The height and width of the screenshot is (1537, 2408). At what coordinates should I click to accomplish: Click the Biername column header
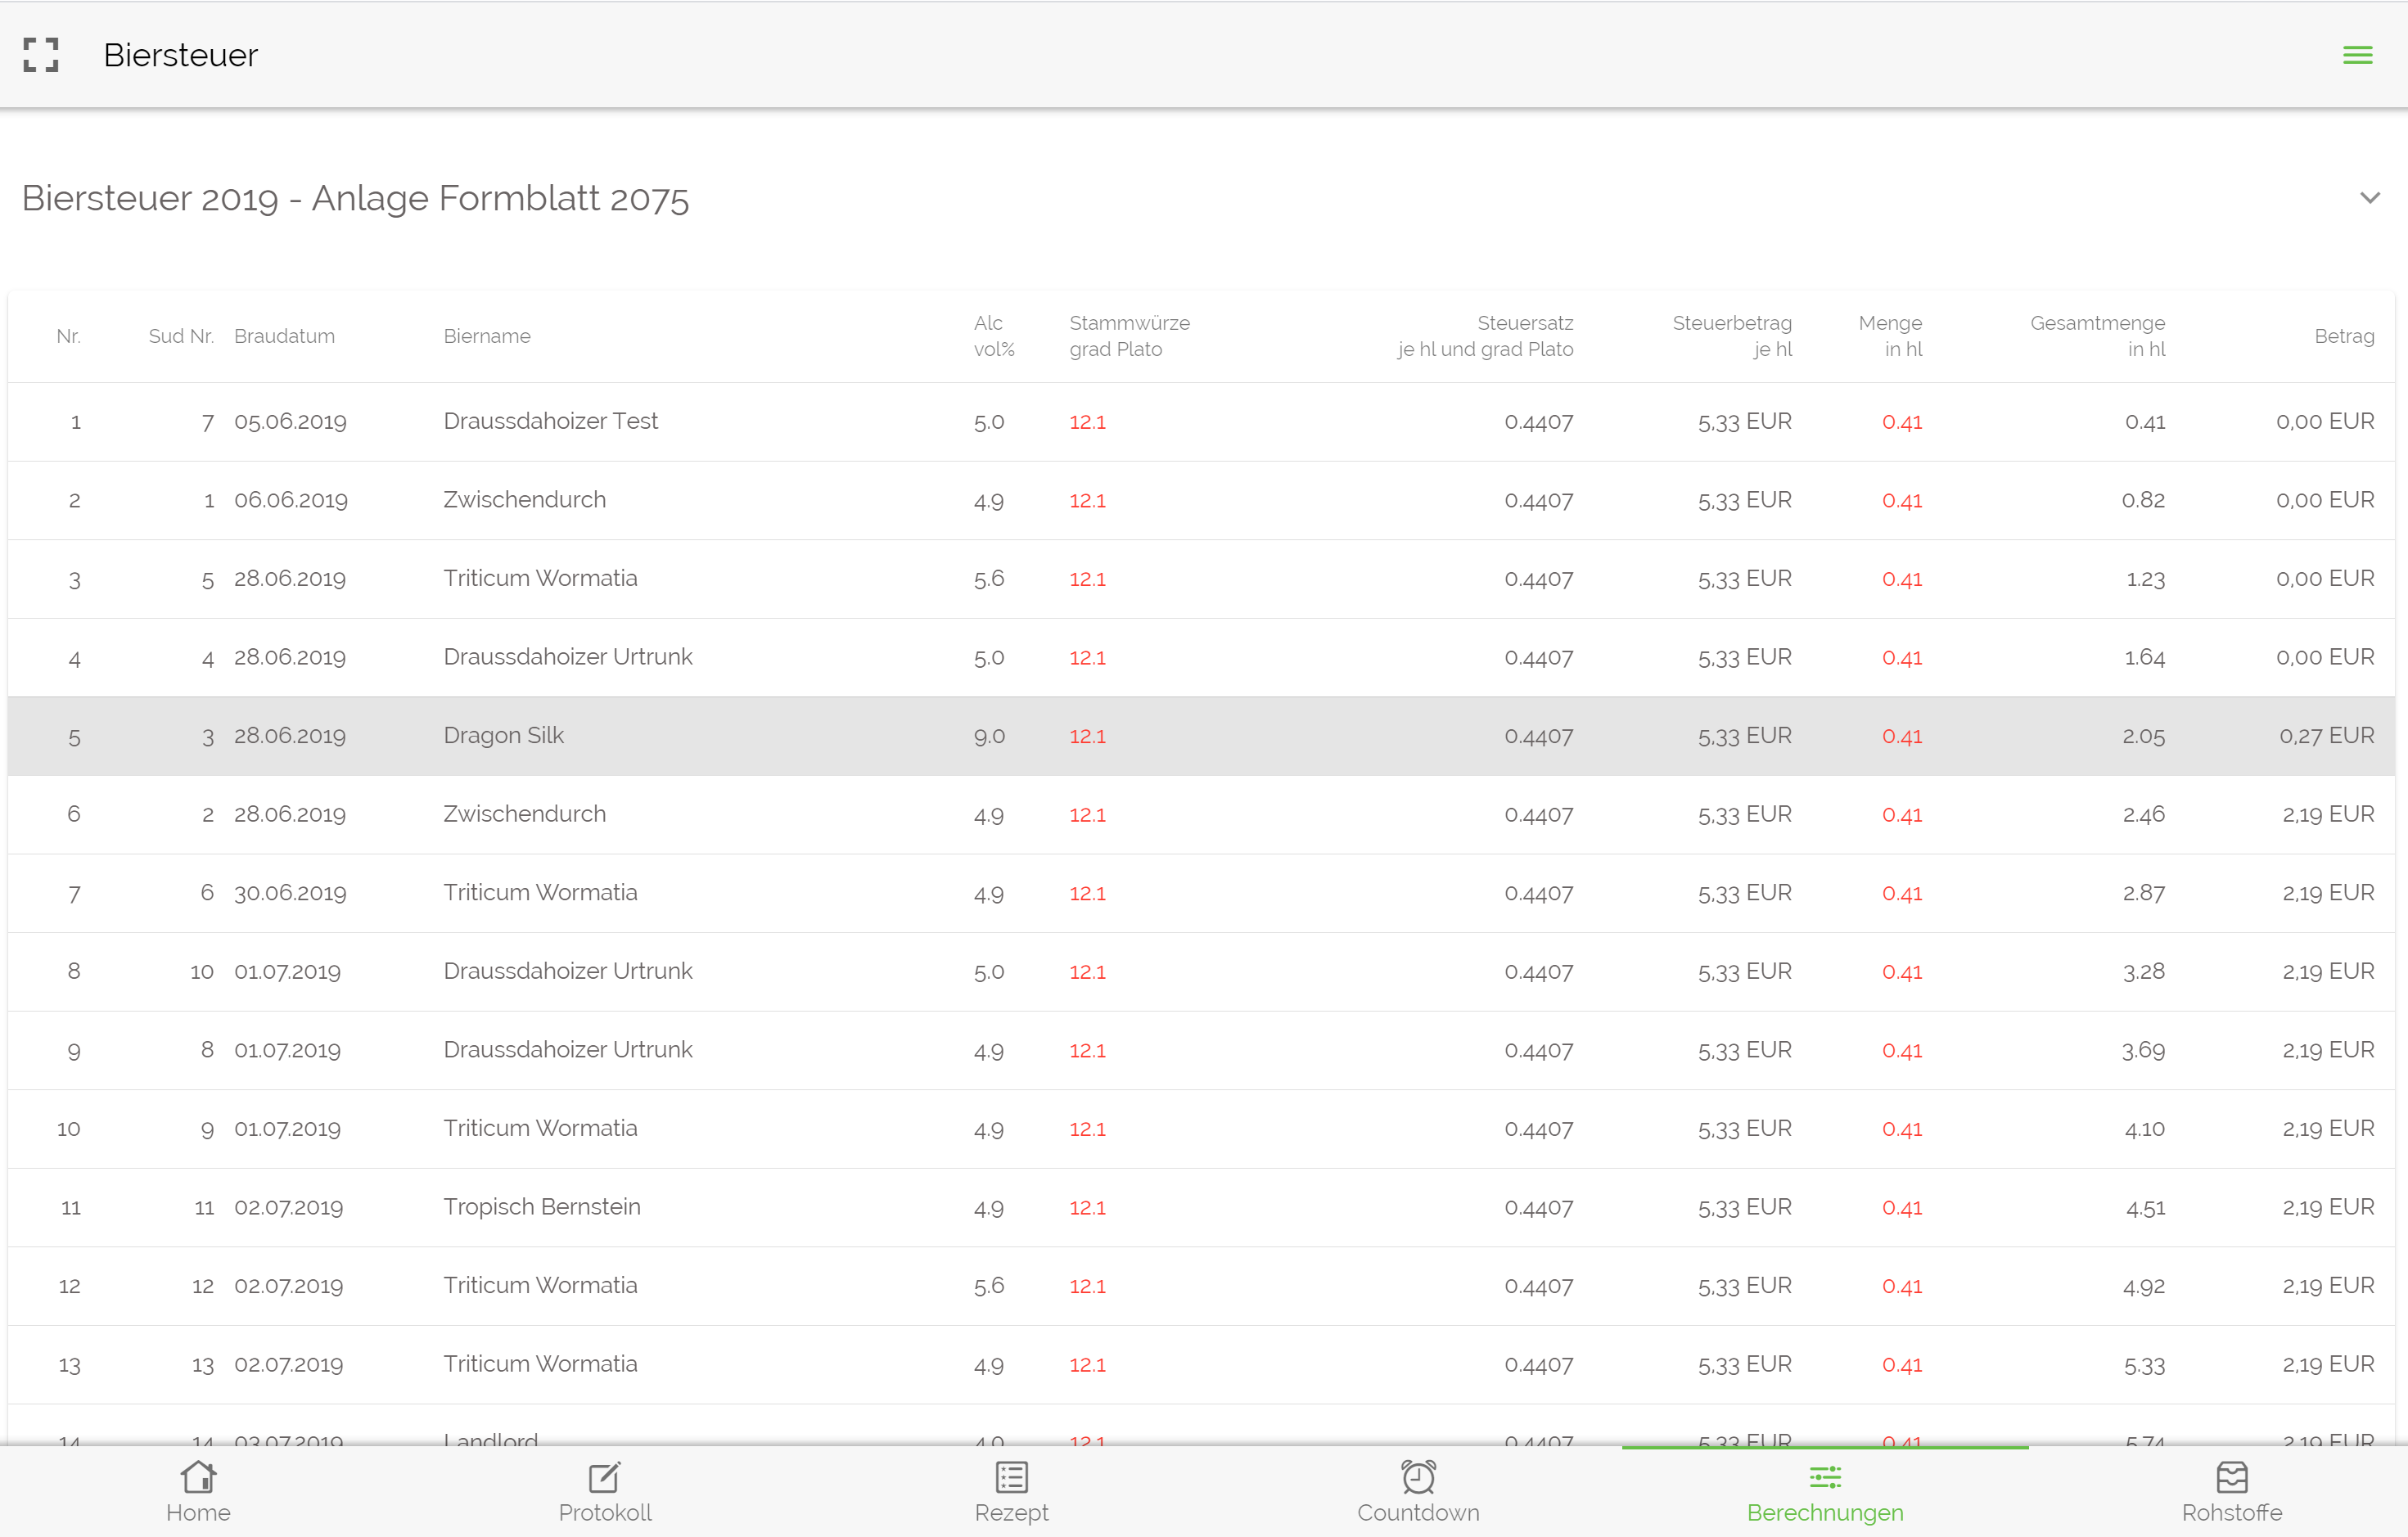(x=486, y=336)
